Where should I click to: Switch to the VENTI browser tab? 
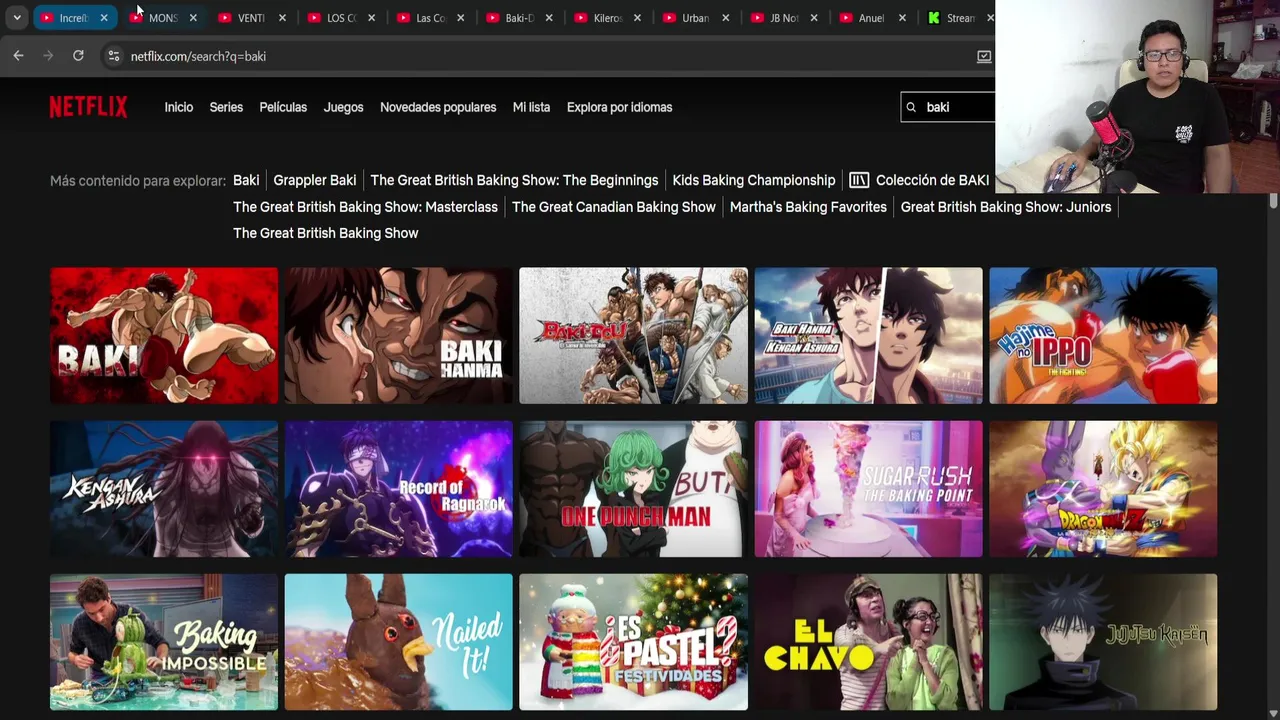pos(252,18)
